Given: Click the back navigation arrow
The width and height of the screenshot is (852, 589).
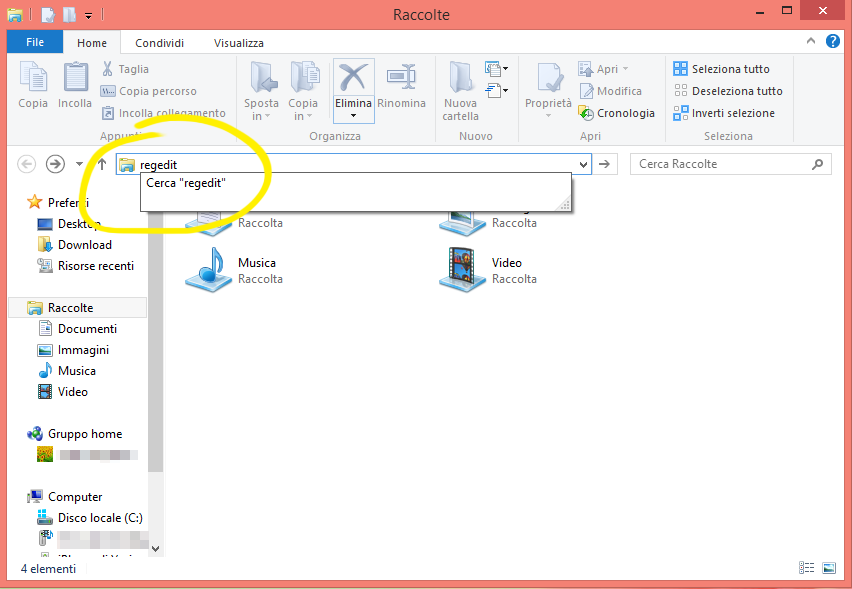Looking at the screenshot, I should (x=27, y=164).
